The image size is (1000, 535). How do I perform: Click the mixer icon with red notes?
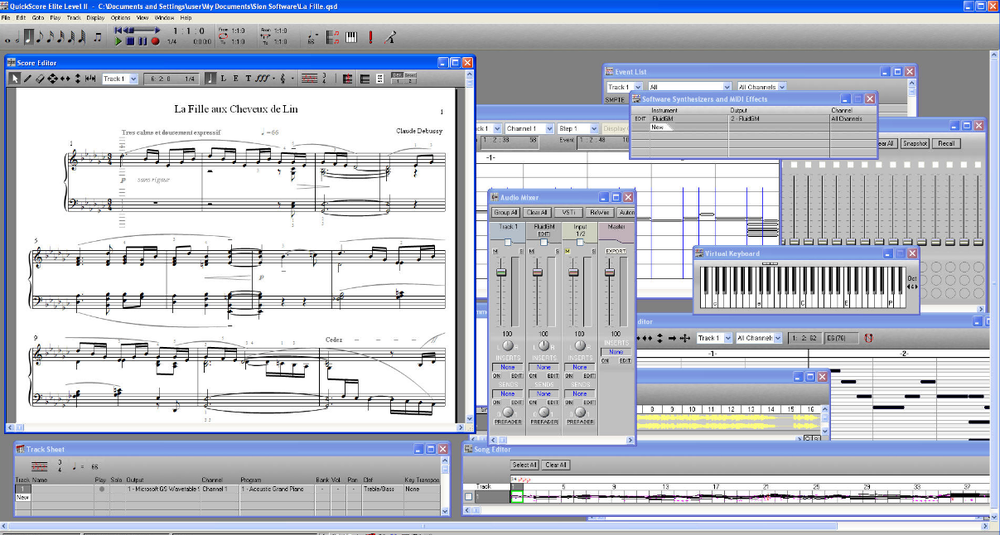332,37
